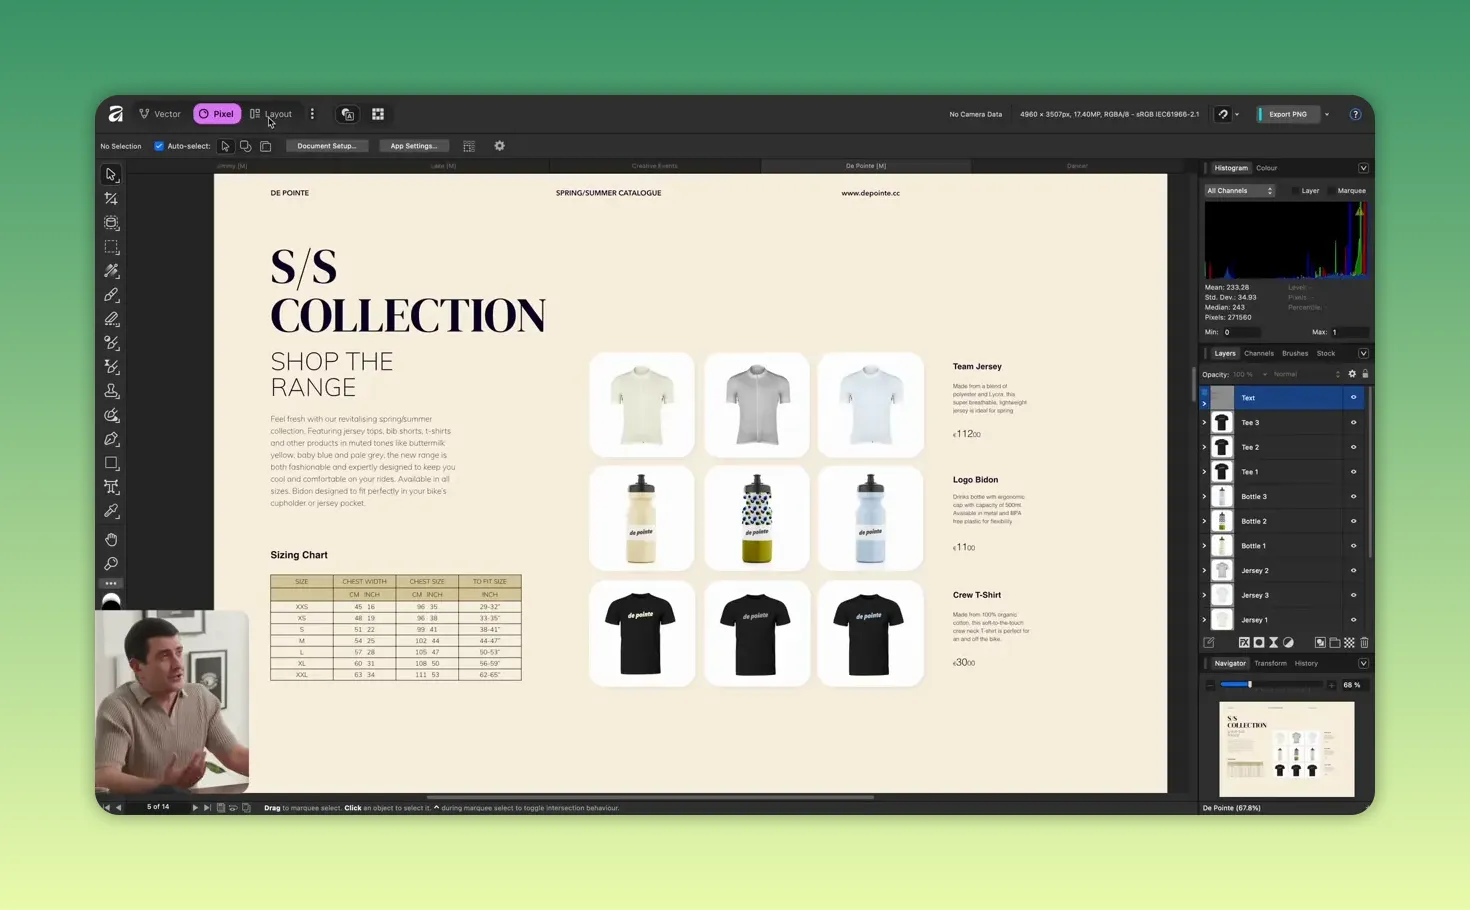The image size is (1470, 910).
Task: Select the Hand view tool
Action: point(111,539)
